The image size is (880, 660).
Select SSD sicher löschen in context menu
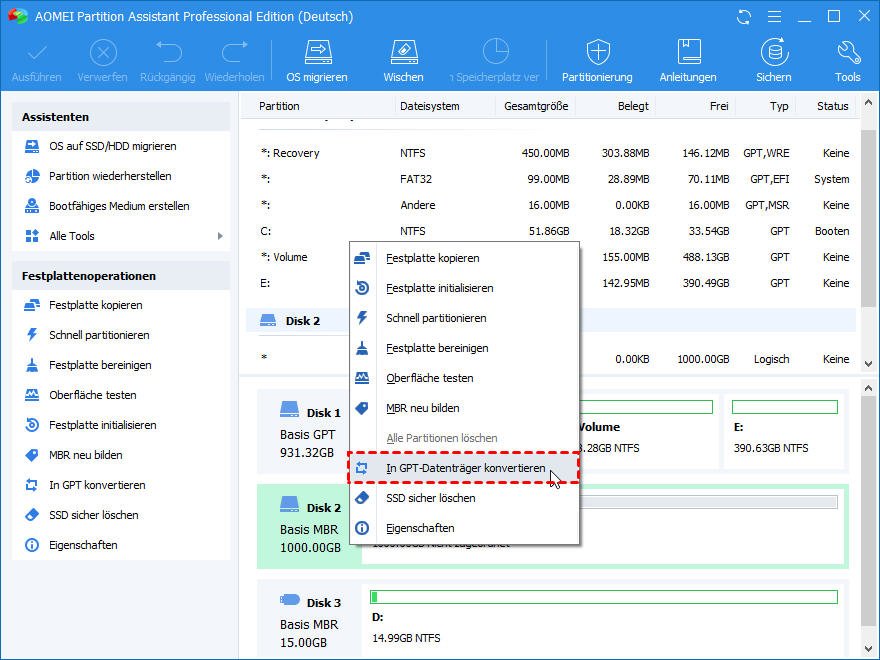[430, 498]
